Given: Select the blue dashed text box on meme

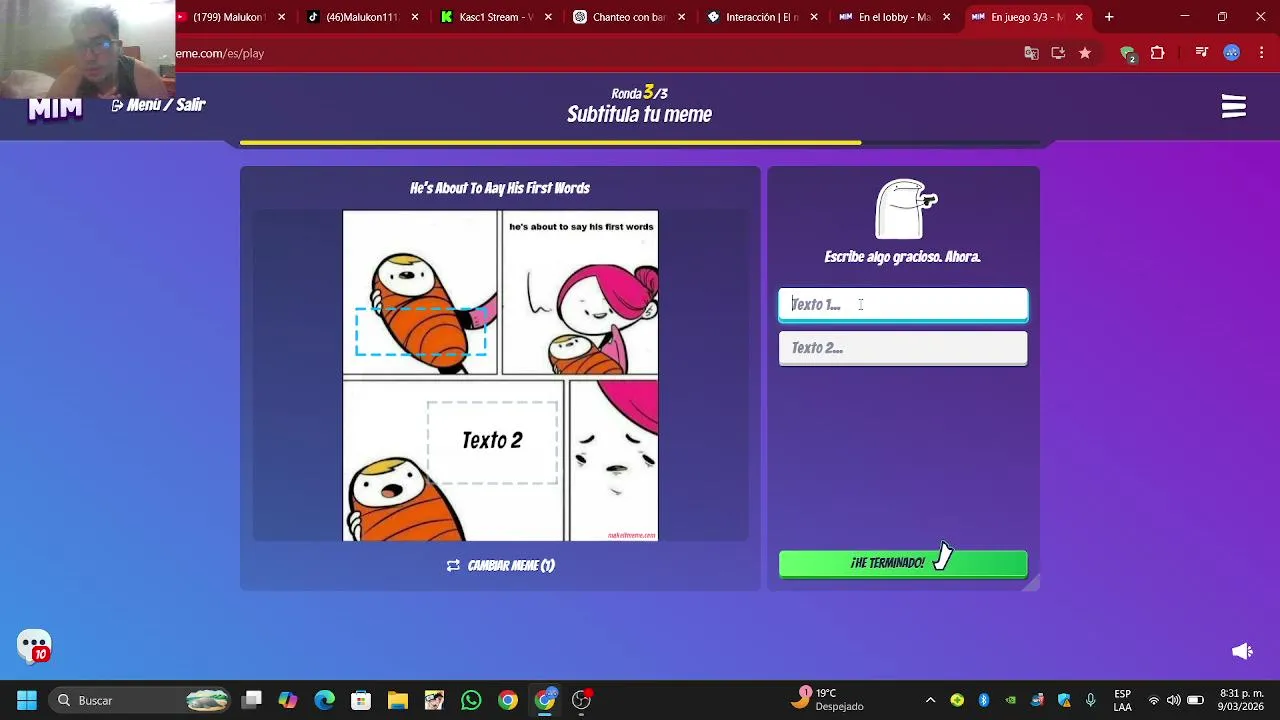Looking at the screenshot, I should pyautogui.click(x=421, y=331).
